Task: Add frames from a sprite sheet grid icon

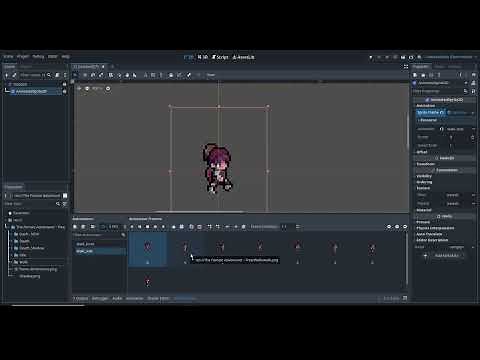Action: click(182, 227)
